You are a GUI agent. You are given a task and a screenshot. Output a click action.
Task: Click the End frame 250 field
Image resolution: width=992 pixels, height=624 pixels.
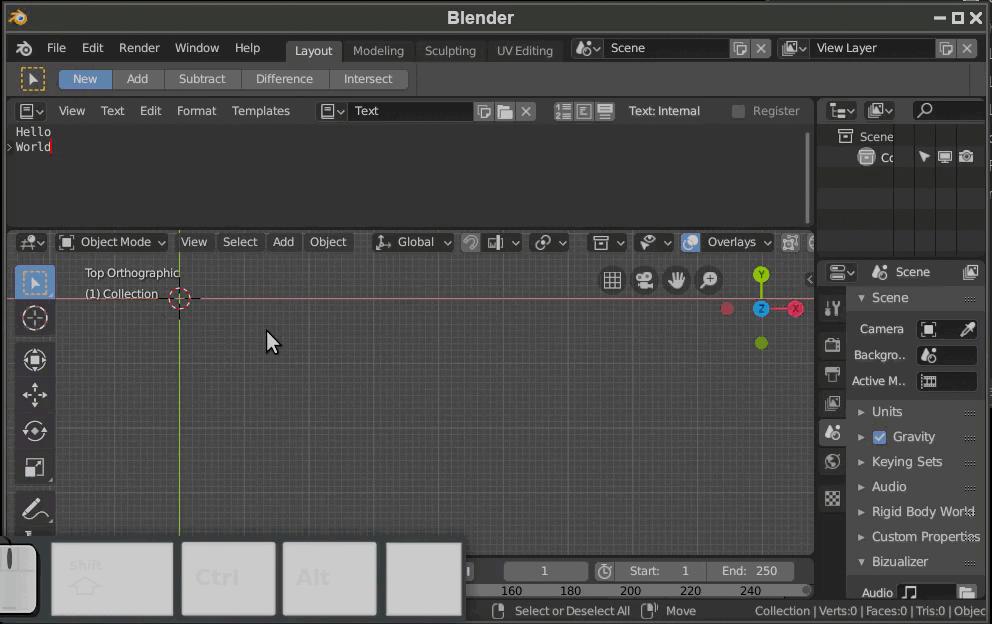750,571
